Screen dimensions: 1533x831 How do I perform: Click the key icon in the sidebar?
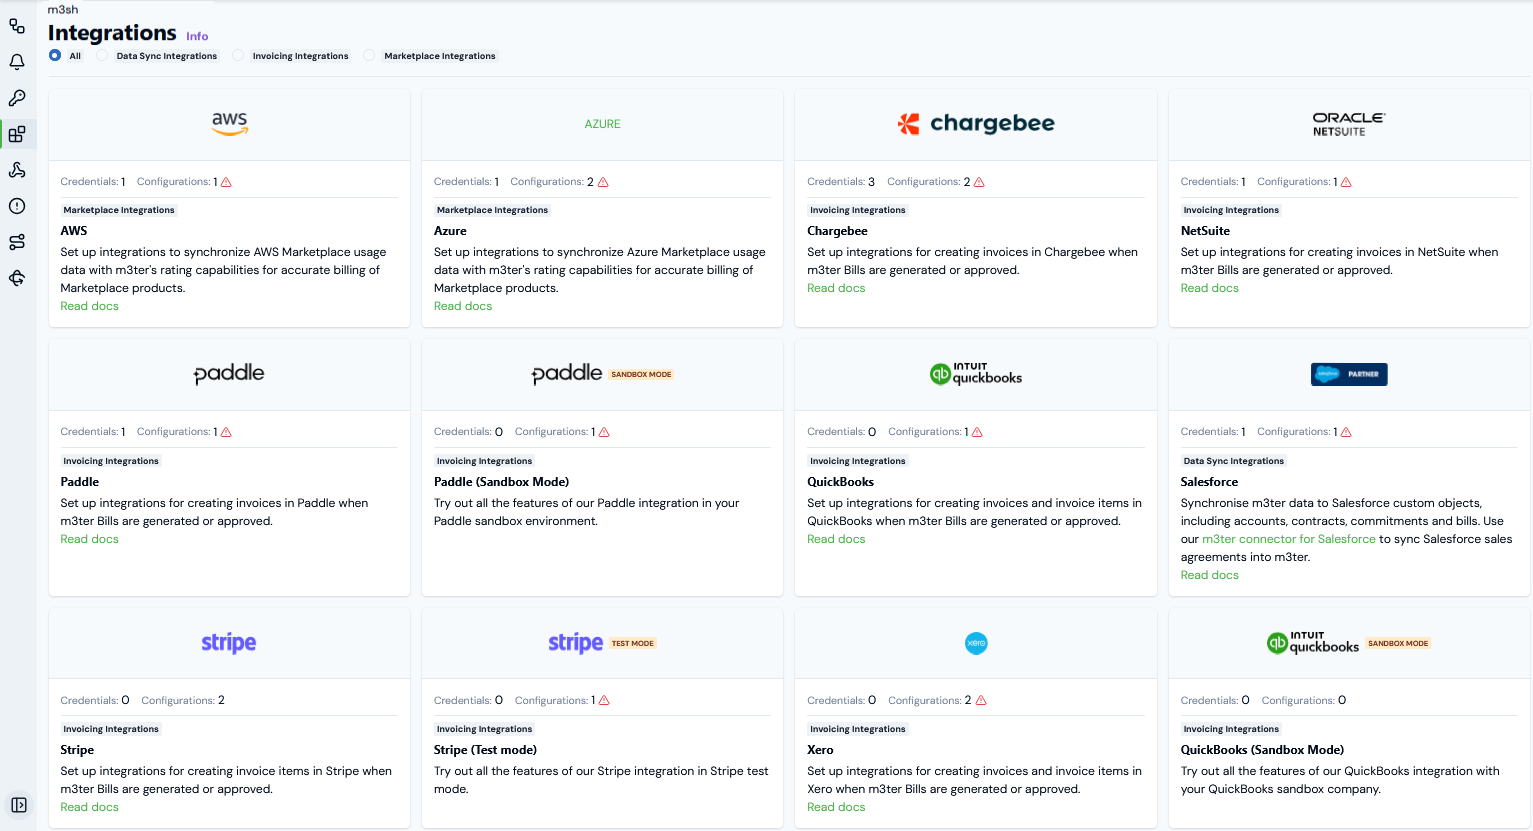tap(17, 98)
